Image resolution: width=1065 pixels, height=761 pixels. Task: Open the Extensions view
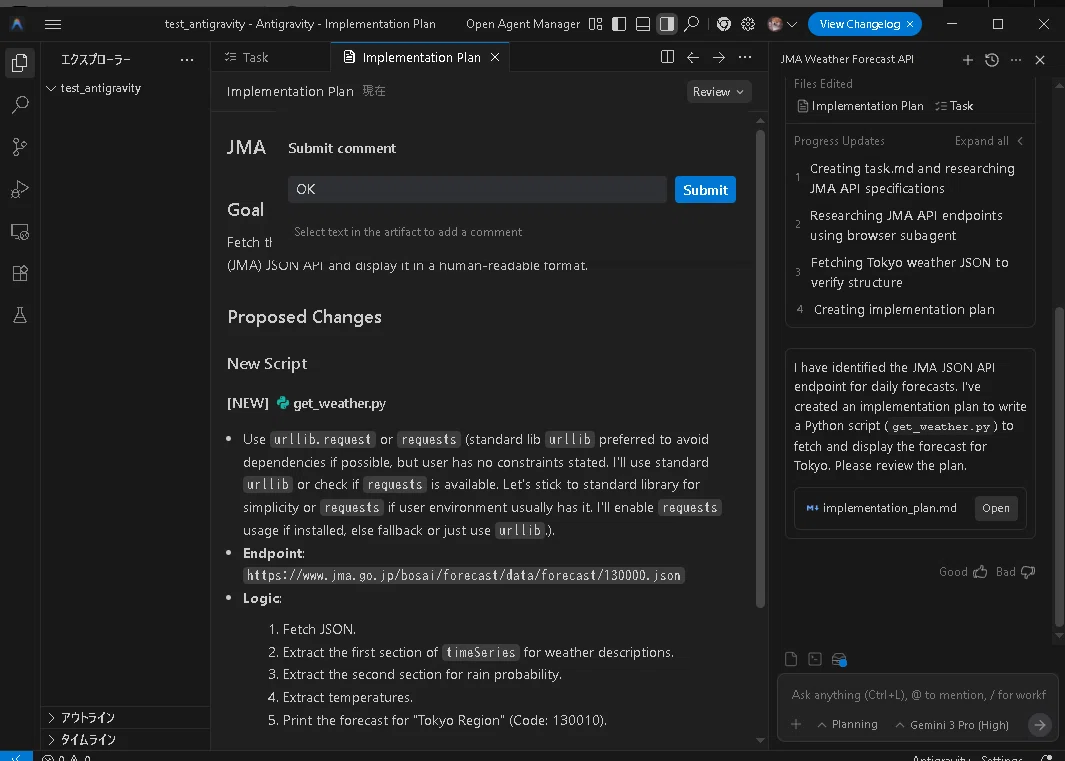[x=20, y=273]
